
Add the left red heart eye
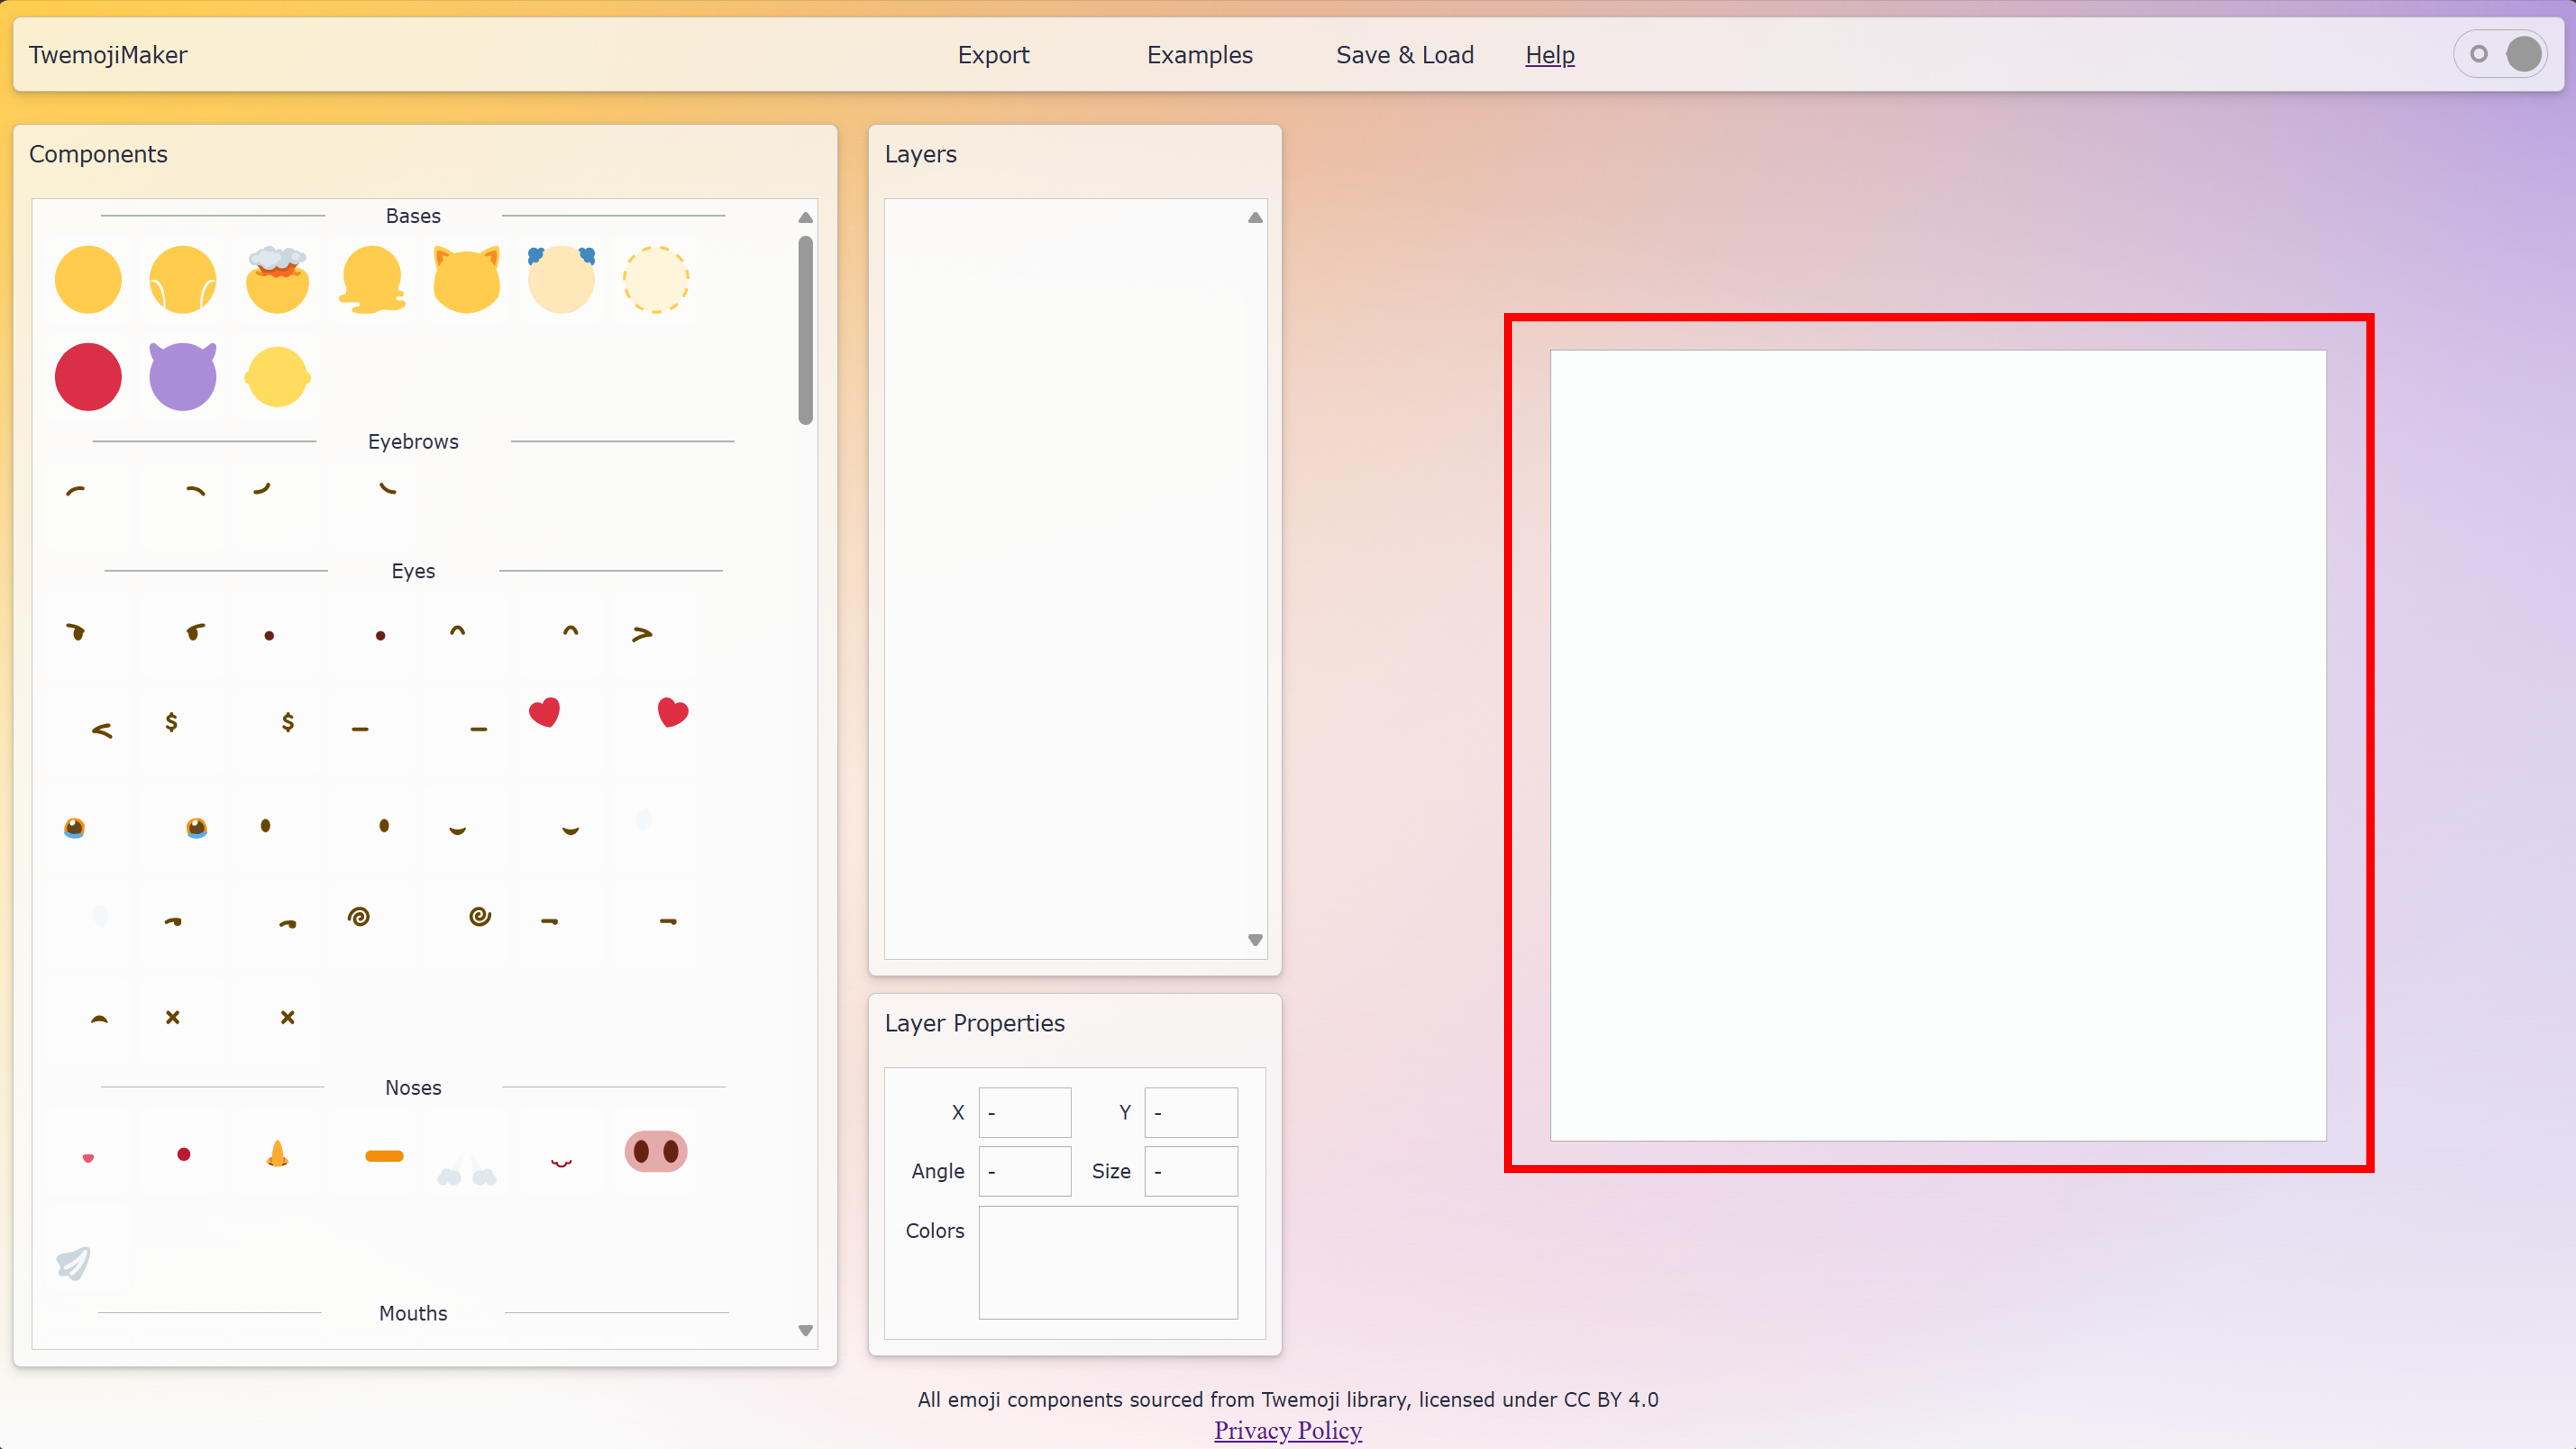coord(544,712)
